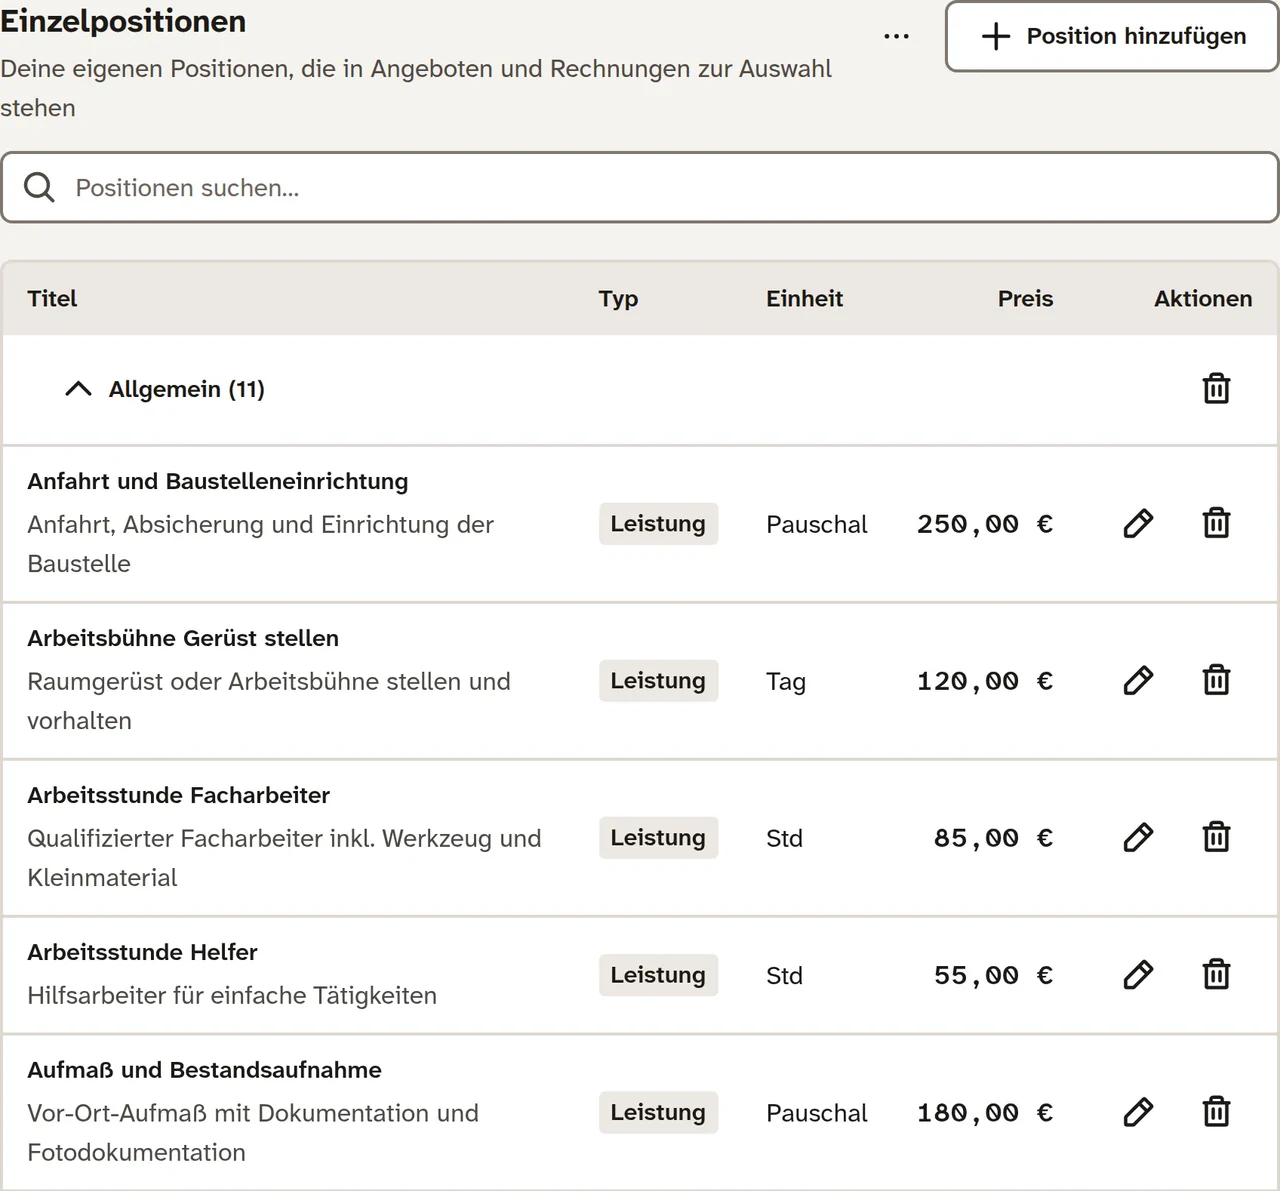This screenshot has width=1280, height=1191.
Task: Click the Einzelpositionen heading
Action: [123, 22]
